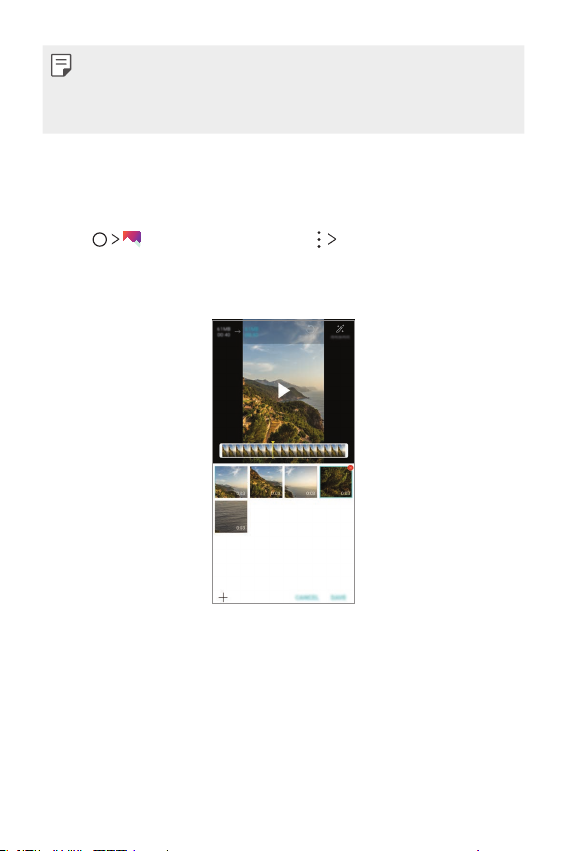Play the video preview
This screenshot has width=568, height=851.
[283, 390]
